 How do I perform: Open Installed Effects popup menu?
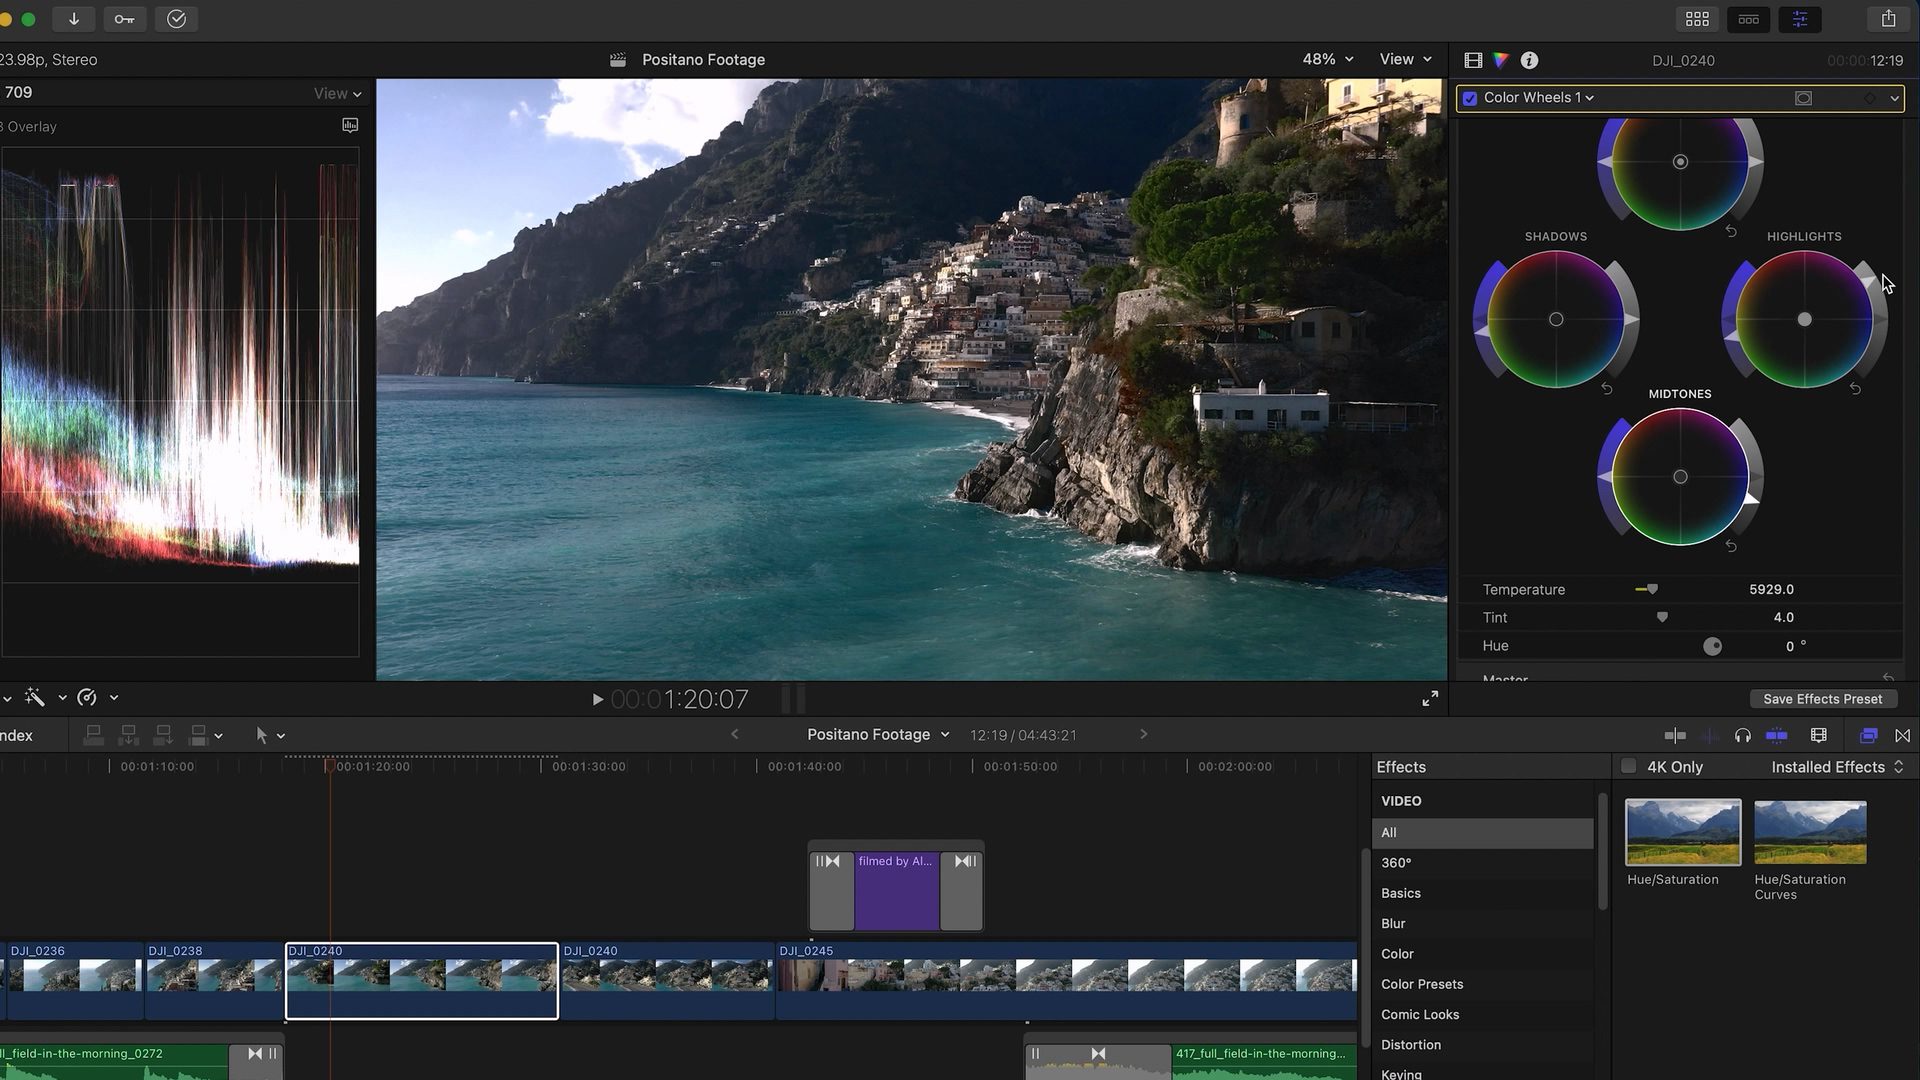pos(1837,766)
